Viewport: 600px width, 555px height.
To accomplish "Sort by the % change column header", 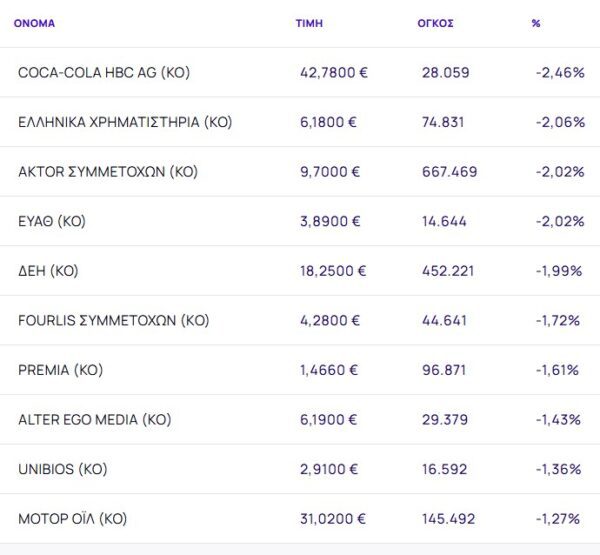I will 536,23.
